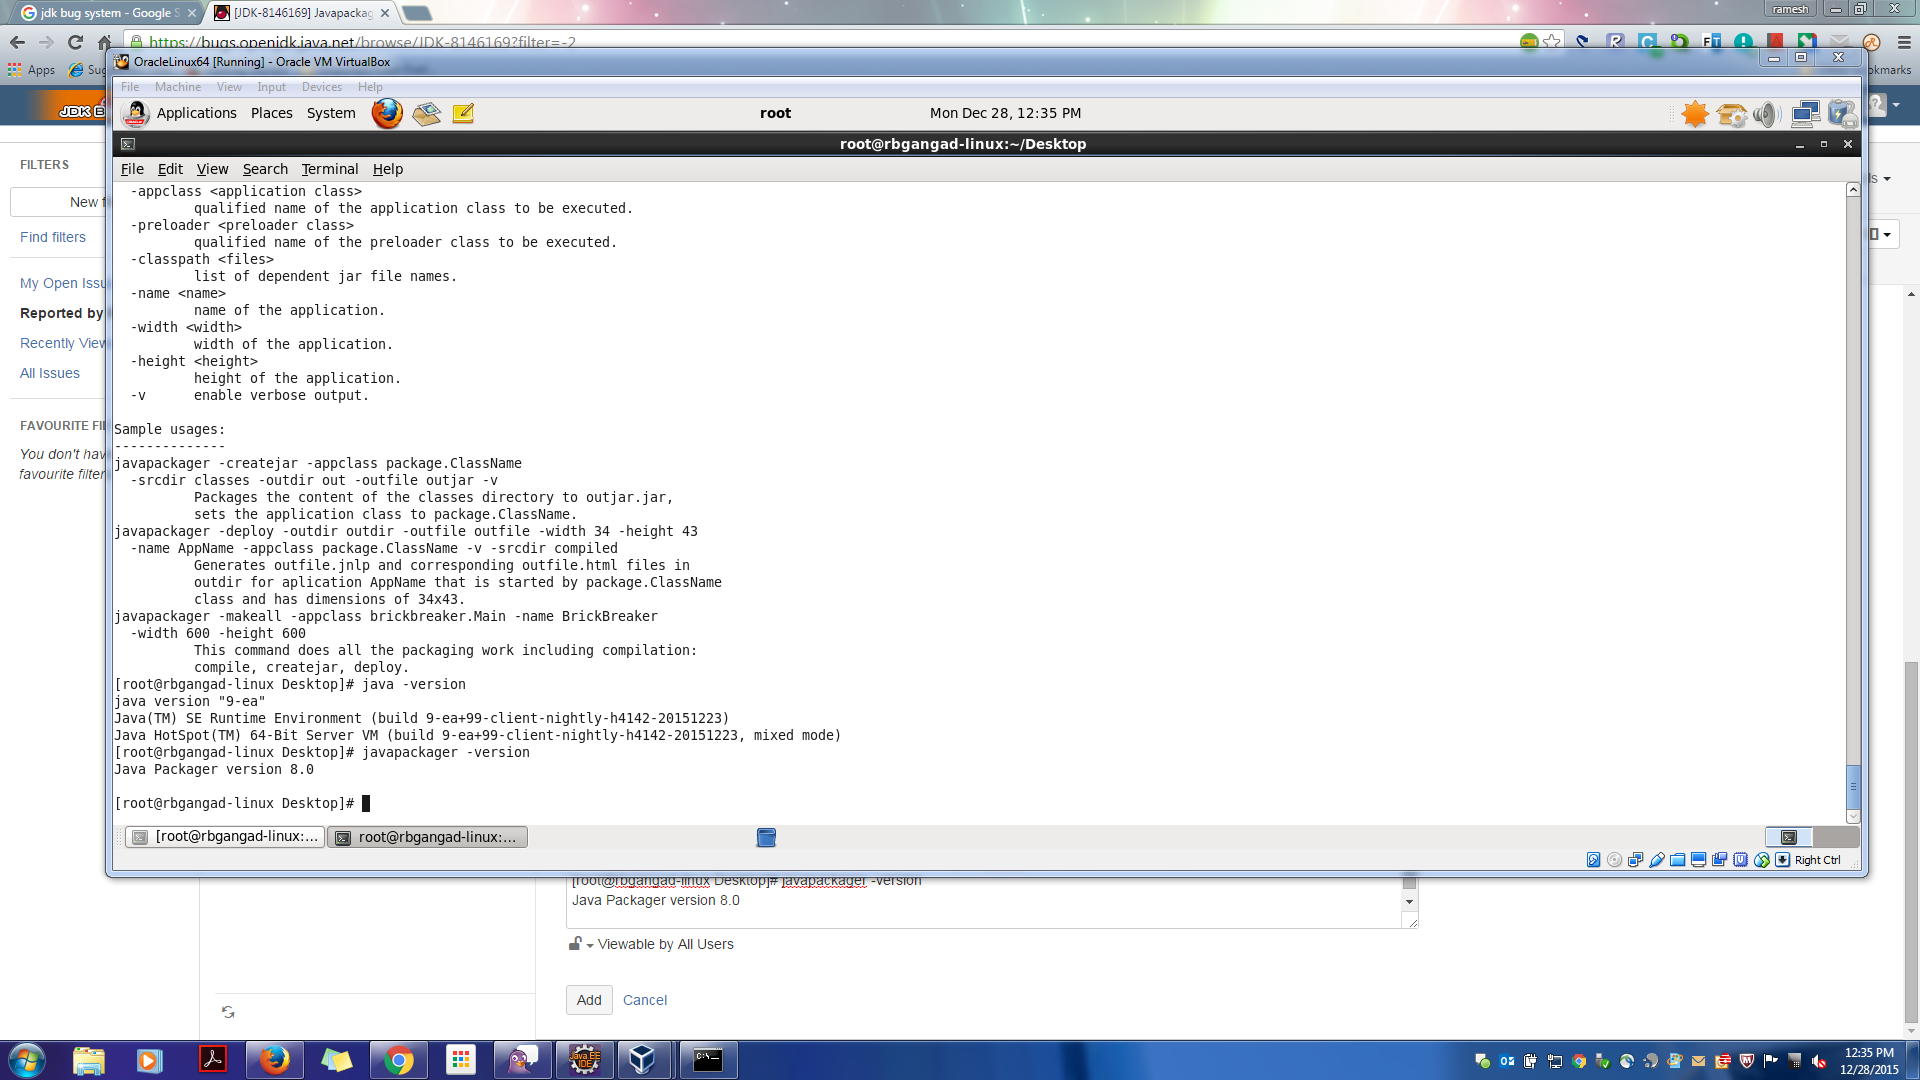
Task: Open the terminal's Search menu
Action: click(x=265, y=169)
